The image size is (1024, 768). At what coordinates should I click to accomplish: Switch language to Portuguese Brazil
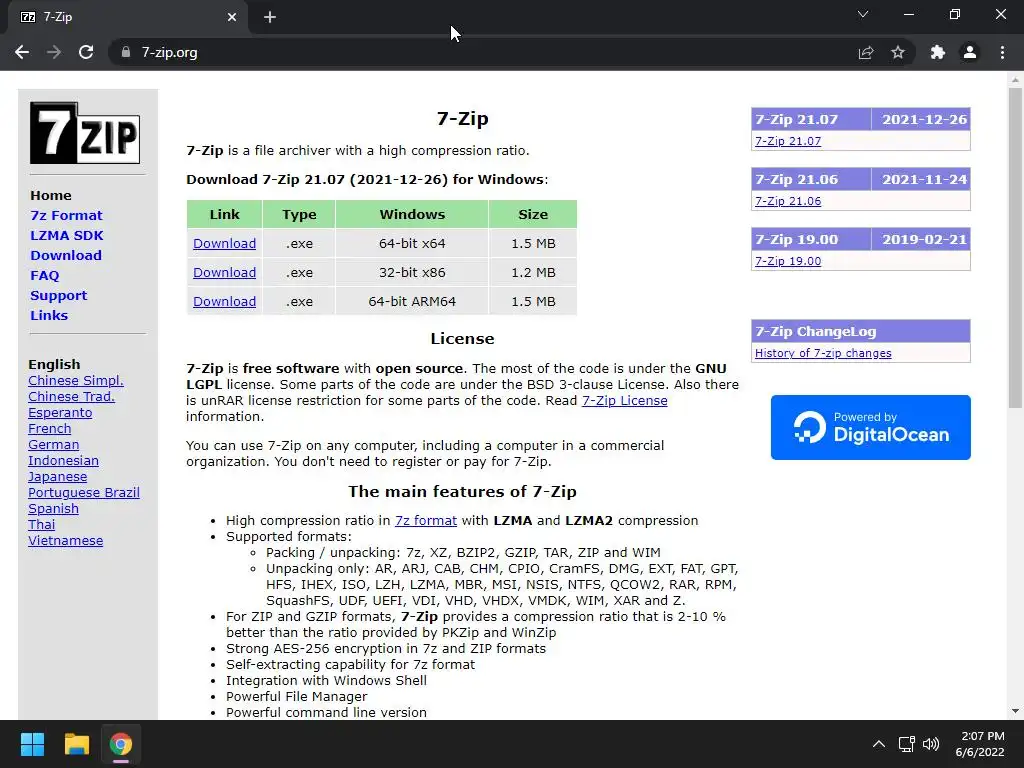coord(84,492)
